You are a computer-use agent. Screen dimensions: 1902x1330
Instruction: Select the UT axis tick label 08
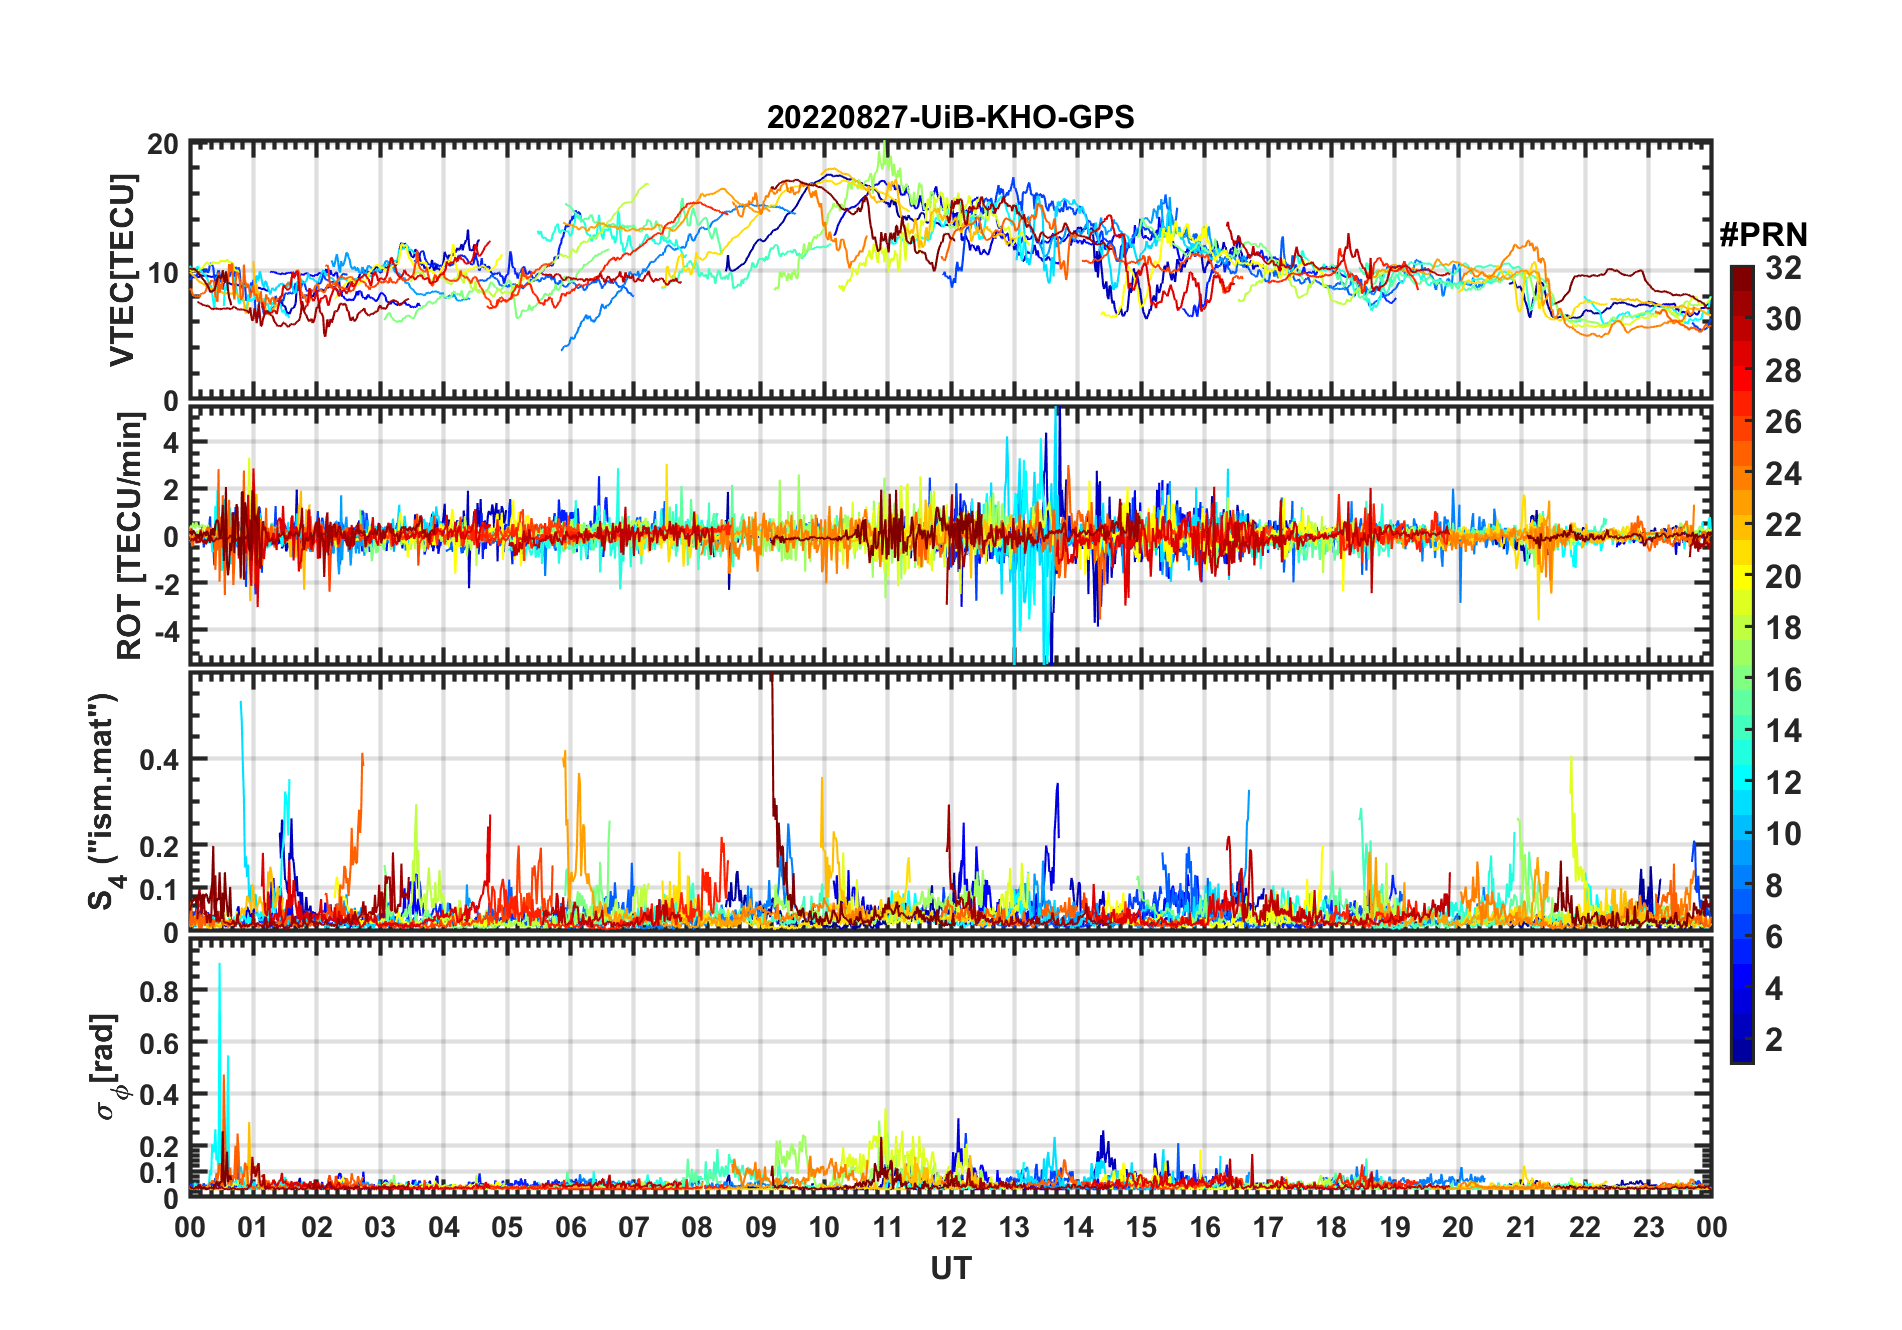pyautogui.click(x=697, y=1227)
